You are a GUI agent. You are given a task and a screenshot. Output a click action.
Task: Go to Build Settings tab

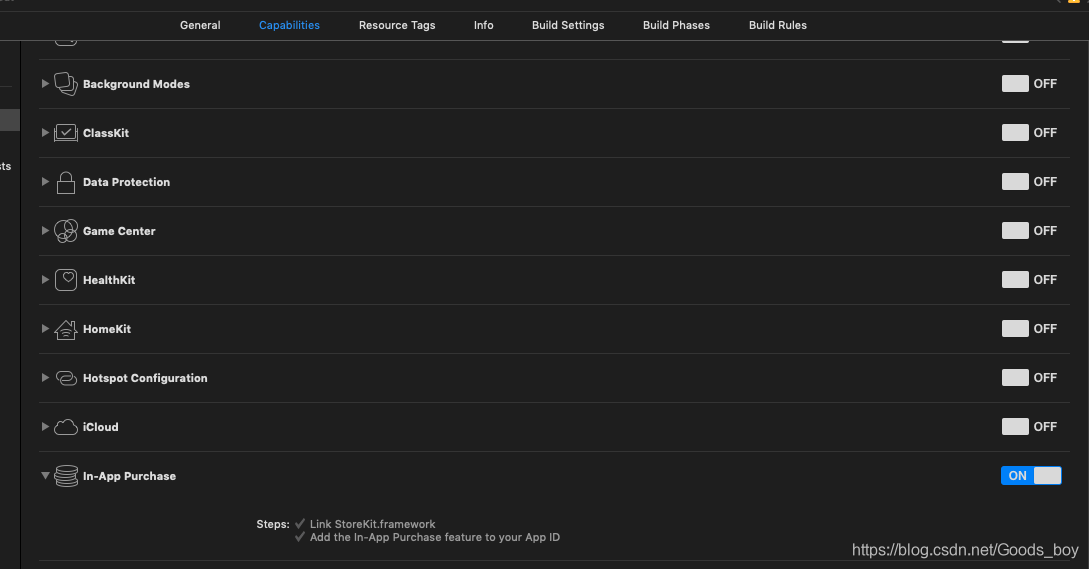coord(568,25)
